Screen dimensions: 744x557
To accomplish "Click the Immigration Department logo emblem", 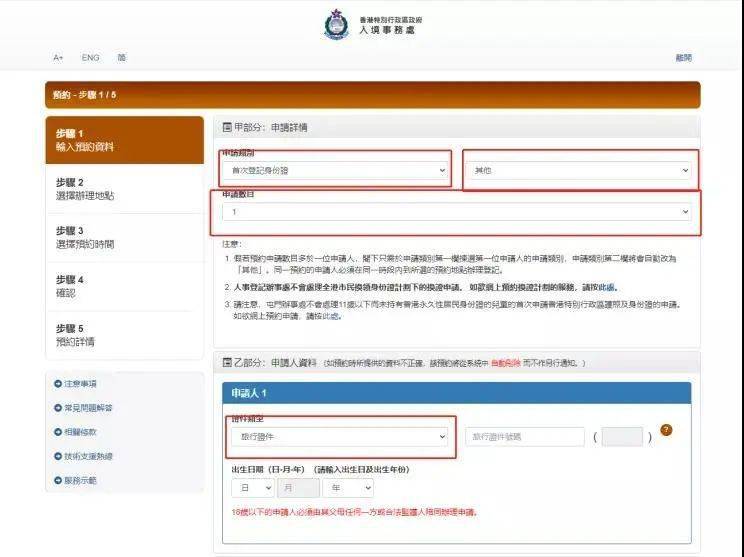I will [337, 25].
